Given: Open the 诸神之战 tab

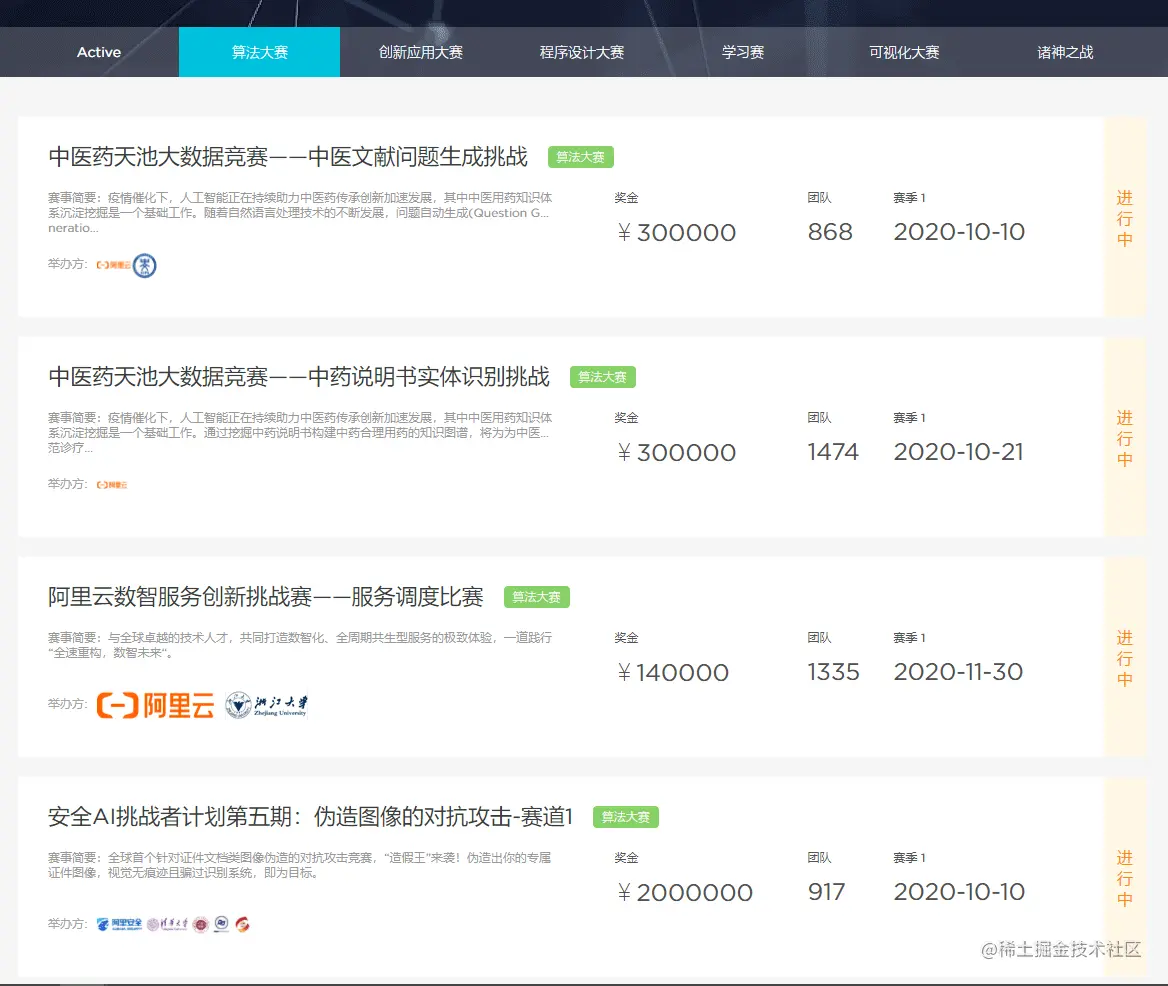Looking at the screenshot, I should 1064,52.
